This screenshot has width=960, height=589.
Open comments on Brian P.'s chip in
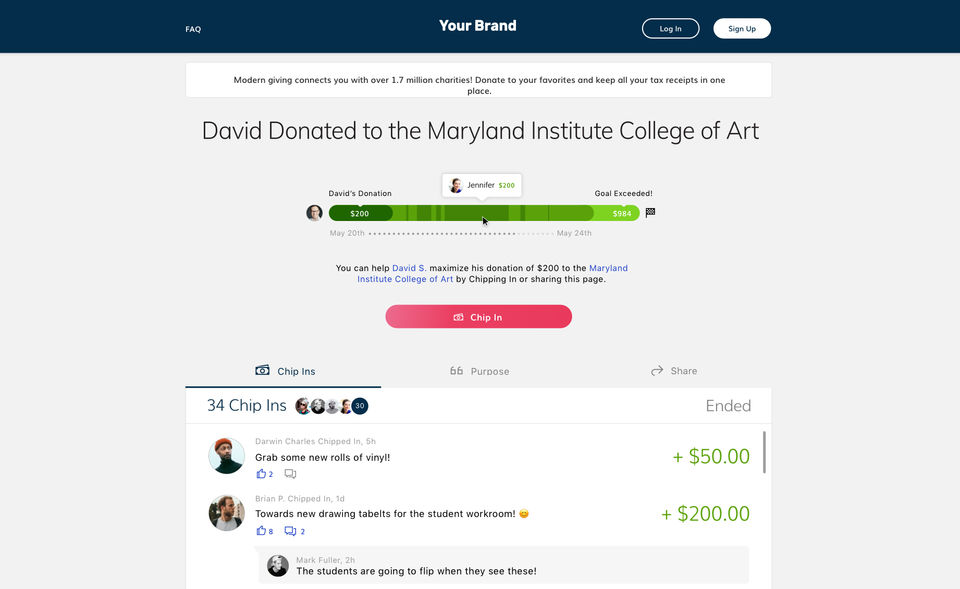[x=290, y=531]
